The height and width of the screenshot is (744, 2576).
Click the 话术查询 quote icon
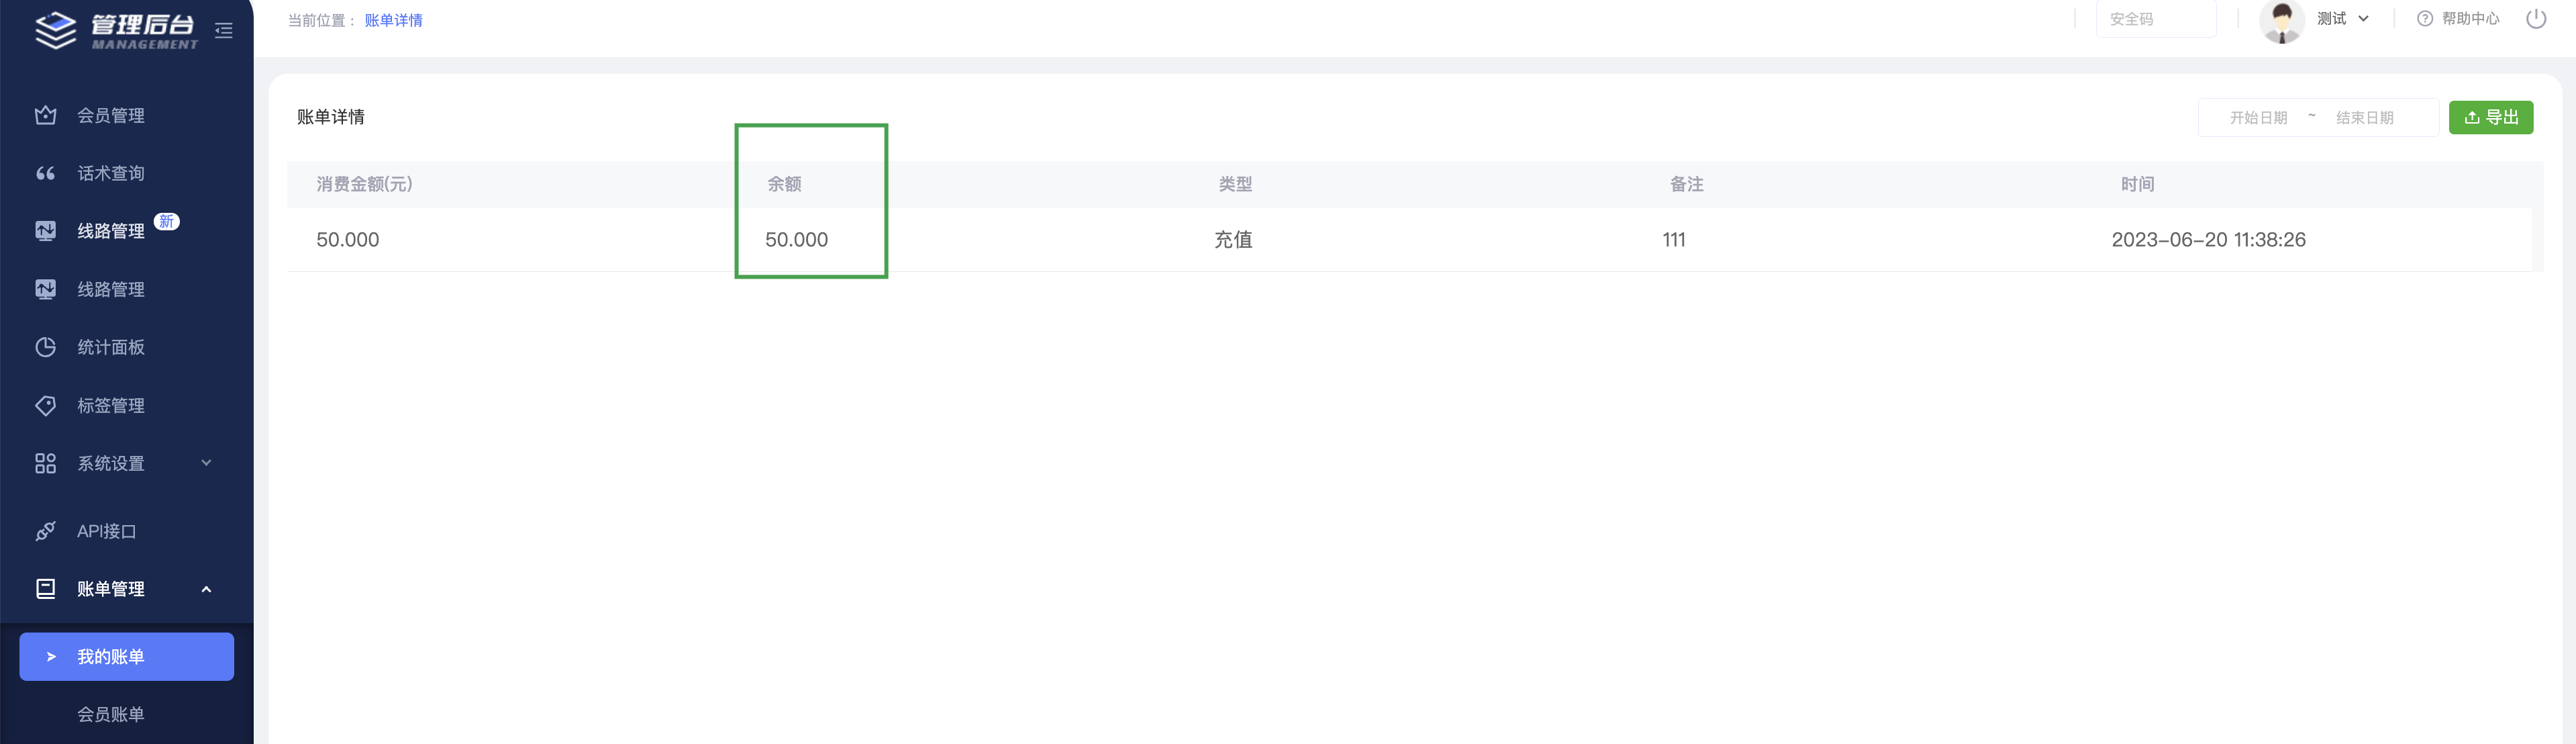coord(45,173)
